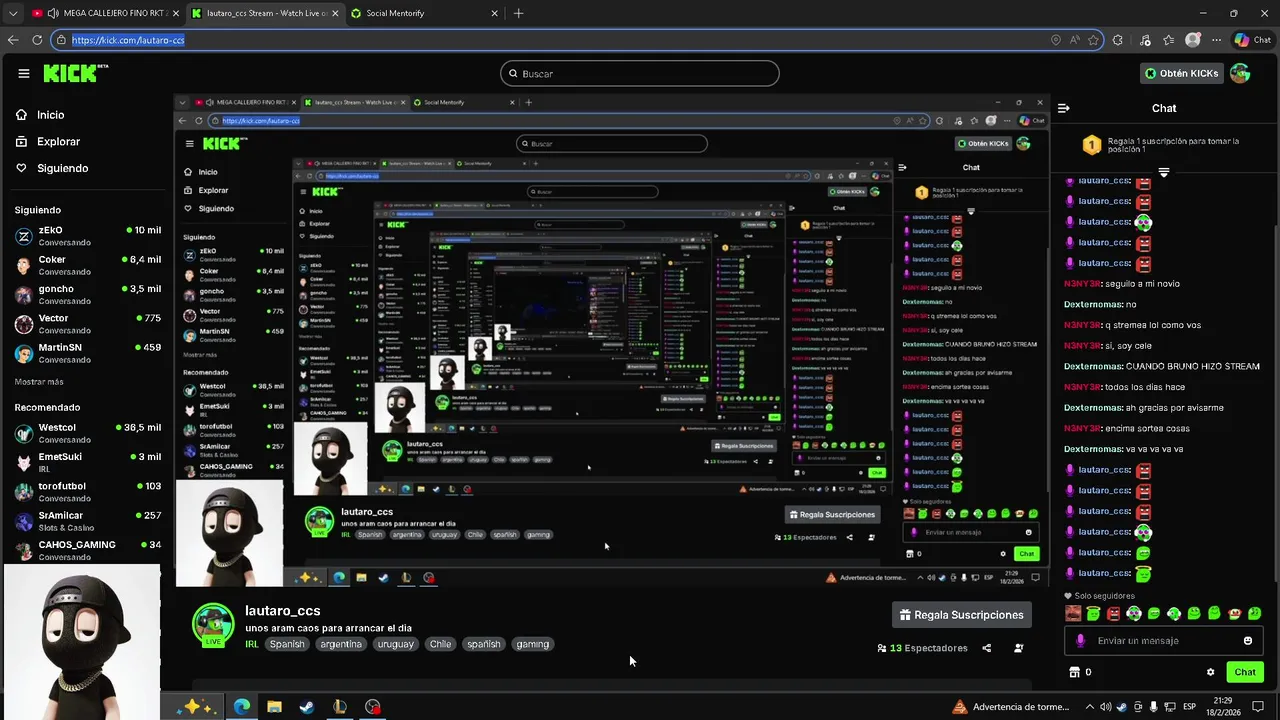
Task: Click the lautaro_ccs channel name
Action: pos(282,611)
